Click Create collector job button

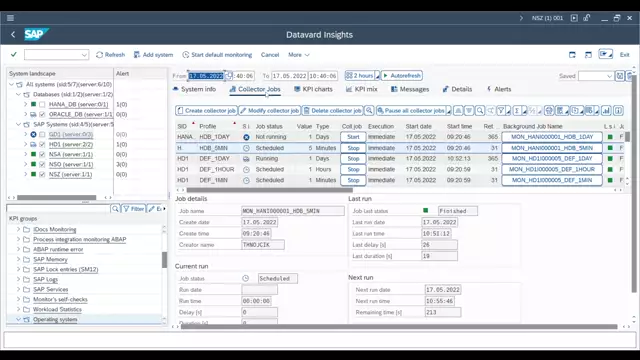coord(207,111)
